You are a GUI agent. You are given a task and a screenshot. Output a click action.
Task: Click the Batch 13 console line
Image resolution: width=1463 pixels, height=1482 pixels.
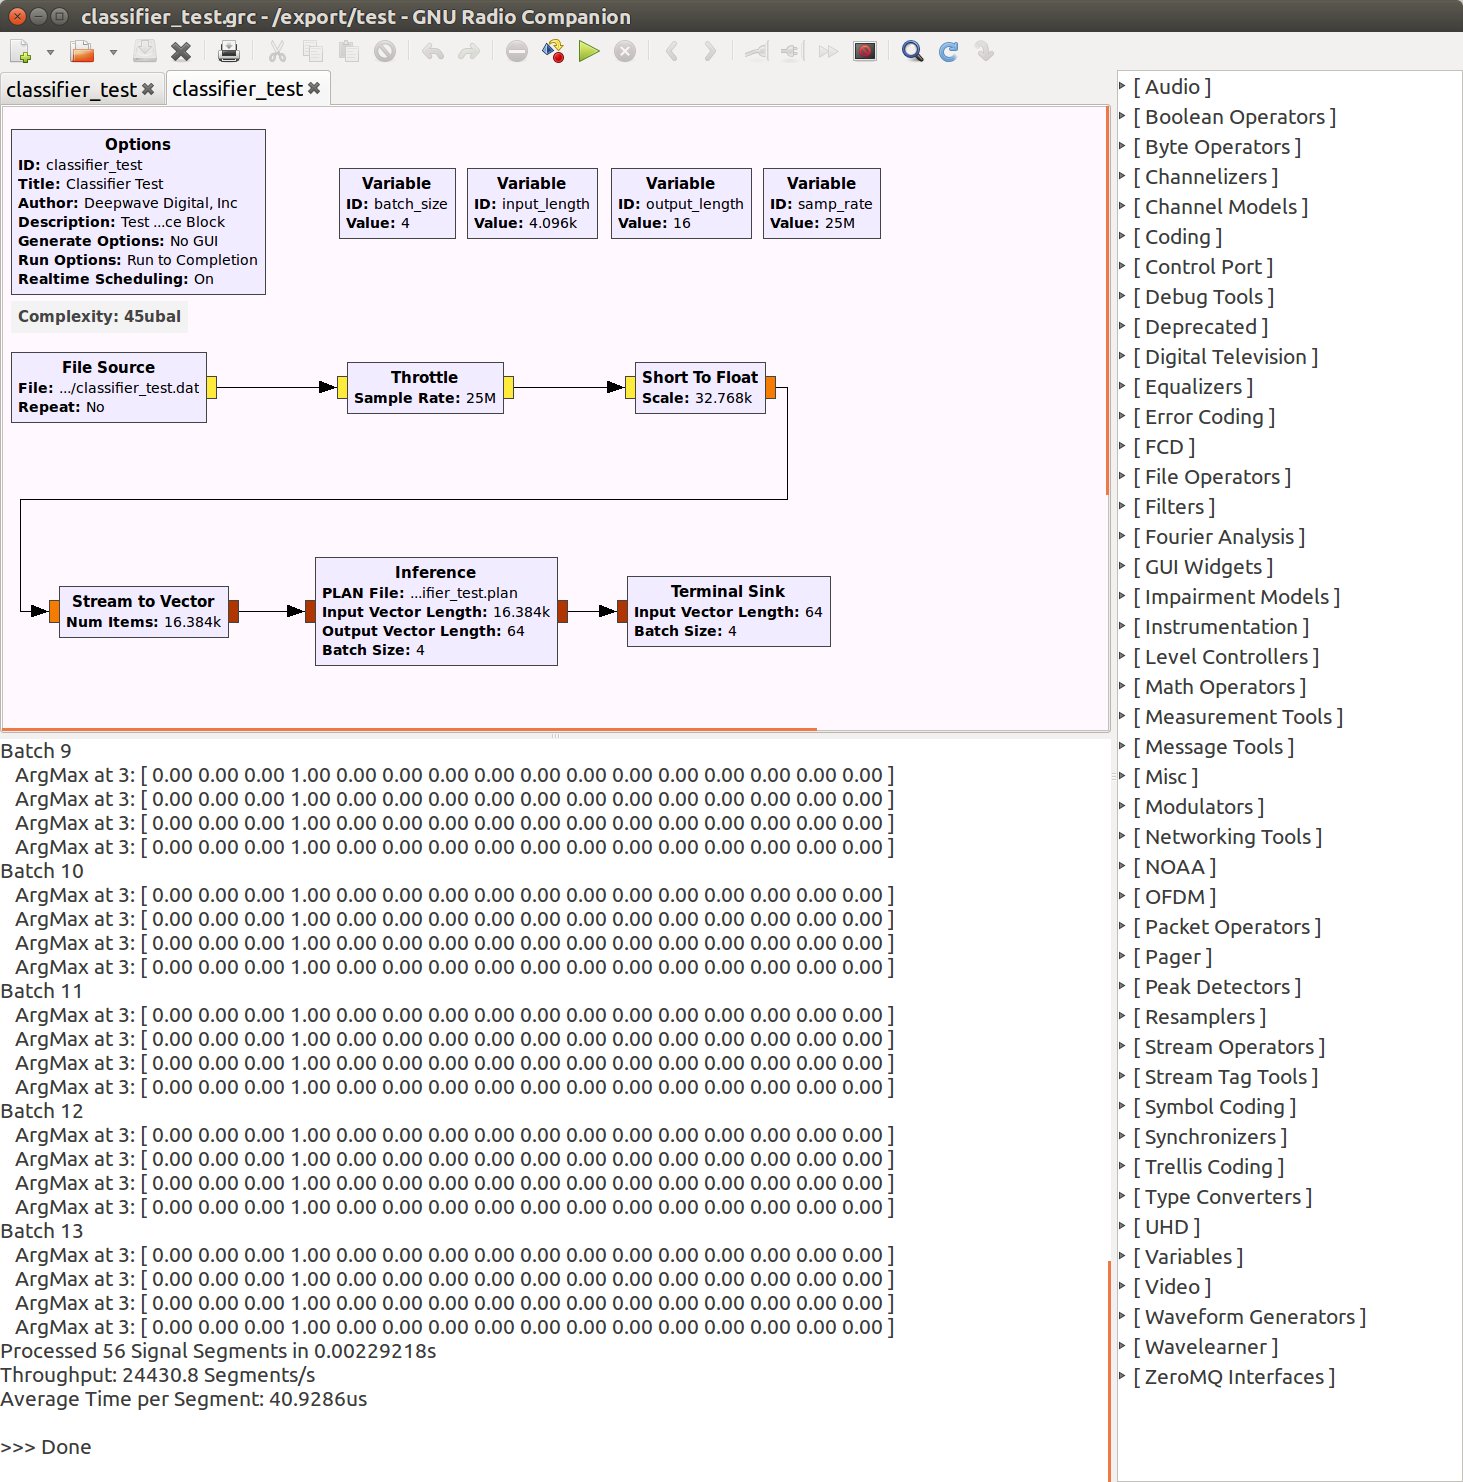click(42, 1231)
